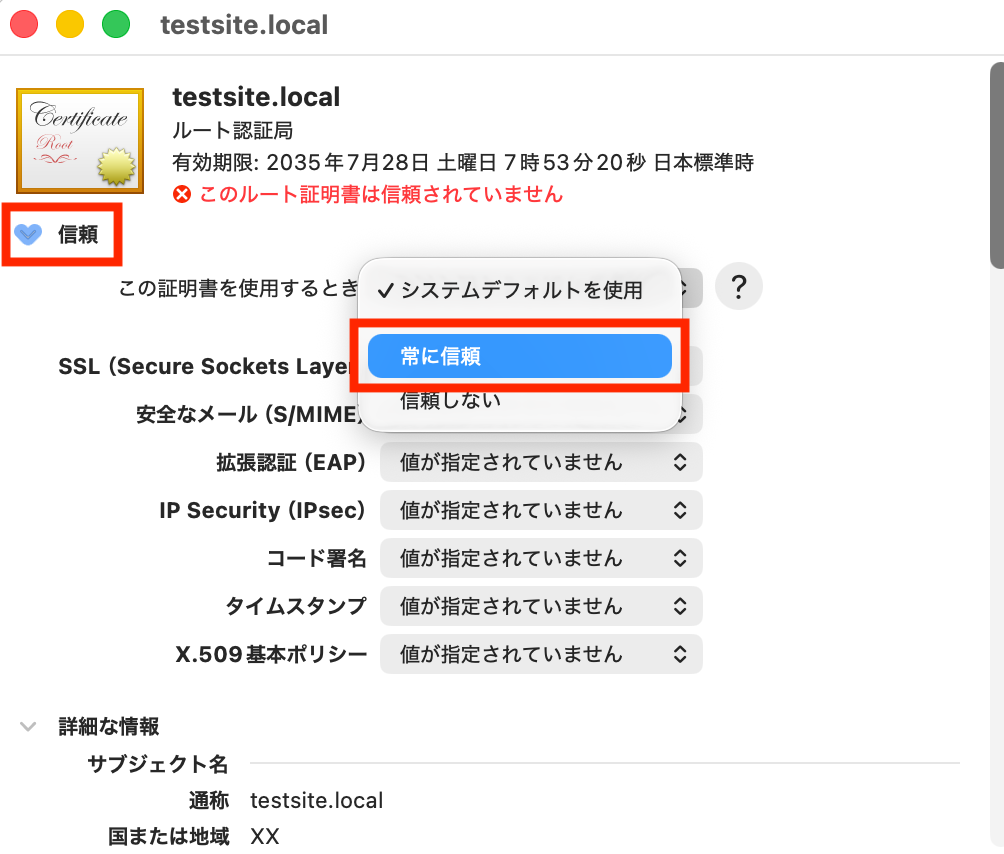Image resolution: width=1004 pixels, height=854 pixels.
Task: Click the サブジェクト名 heading
Action: tap(158, 764)
